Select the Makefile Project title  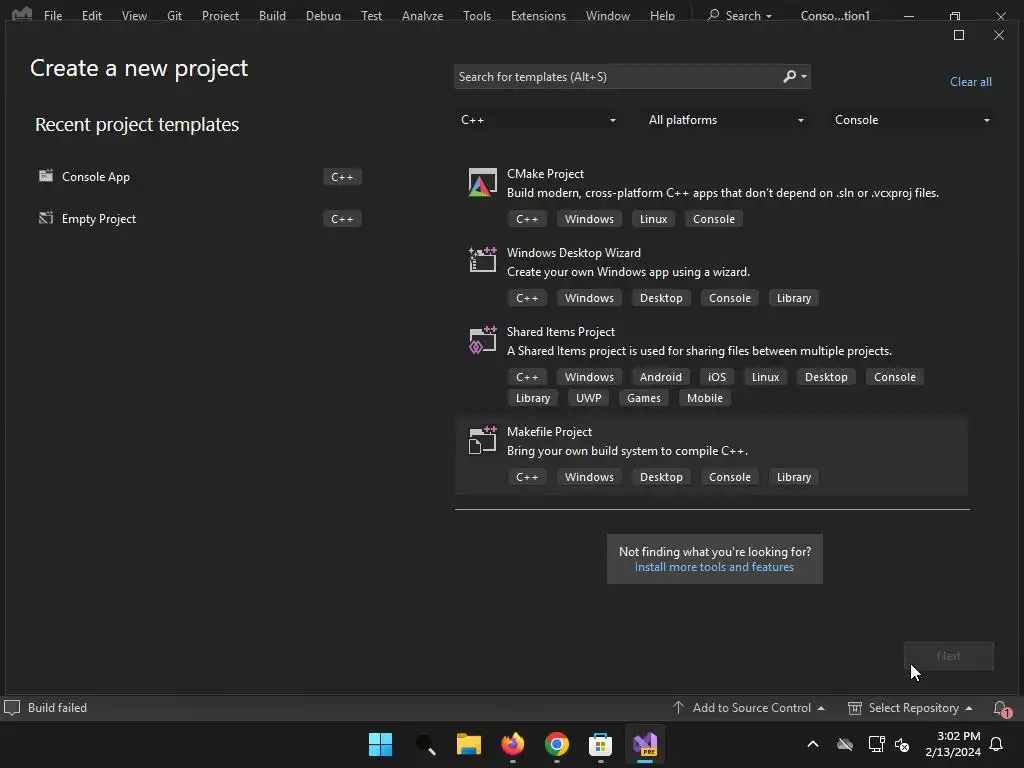549,432
